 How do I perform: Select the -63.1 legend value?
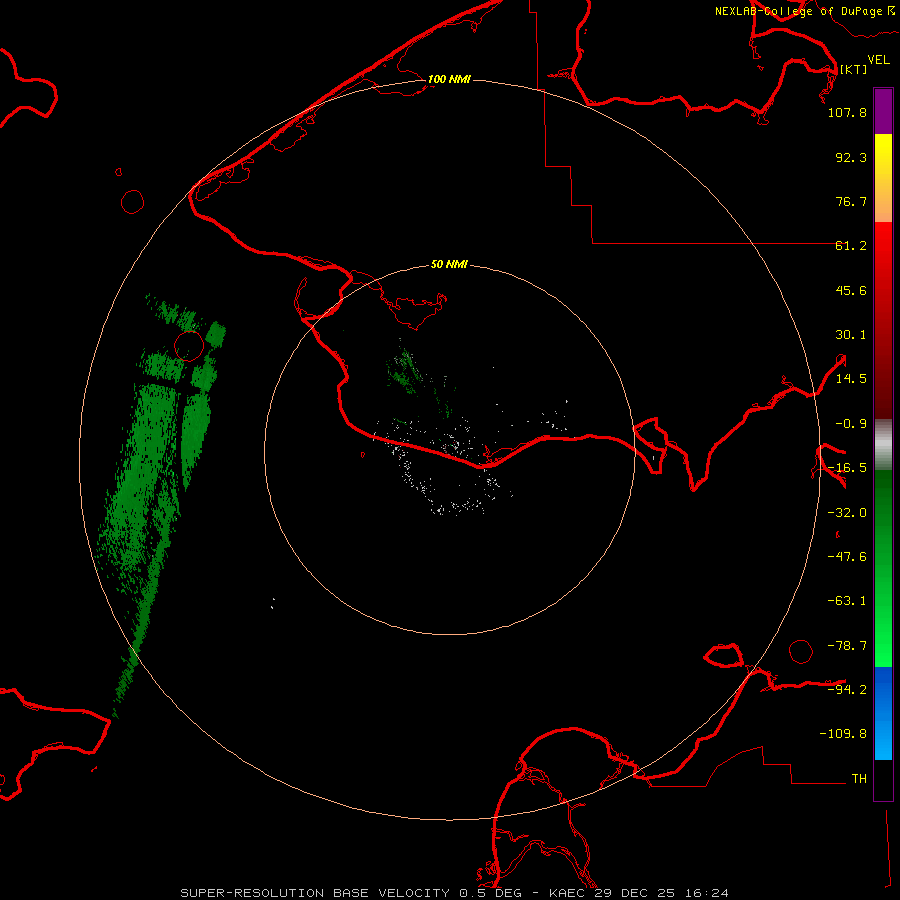pos(847,601)
